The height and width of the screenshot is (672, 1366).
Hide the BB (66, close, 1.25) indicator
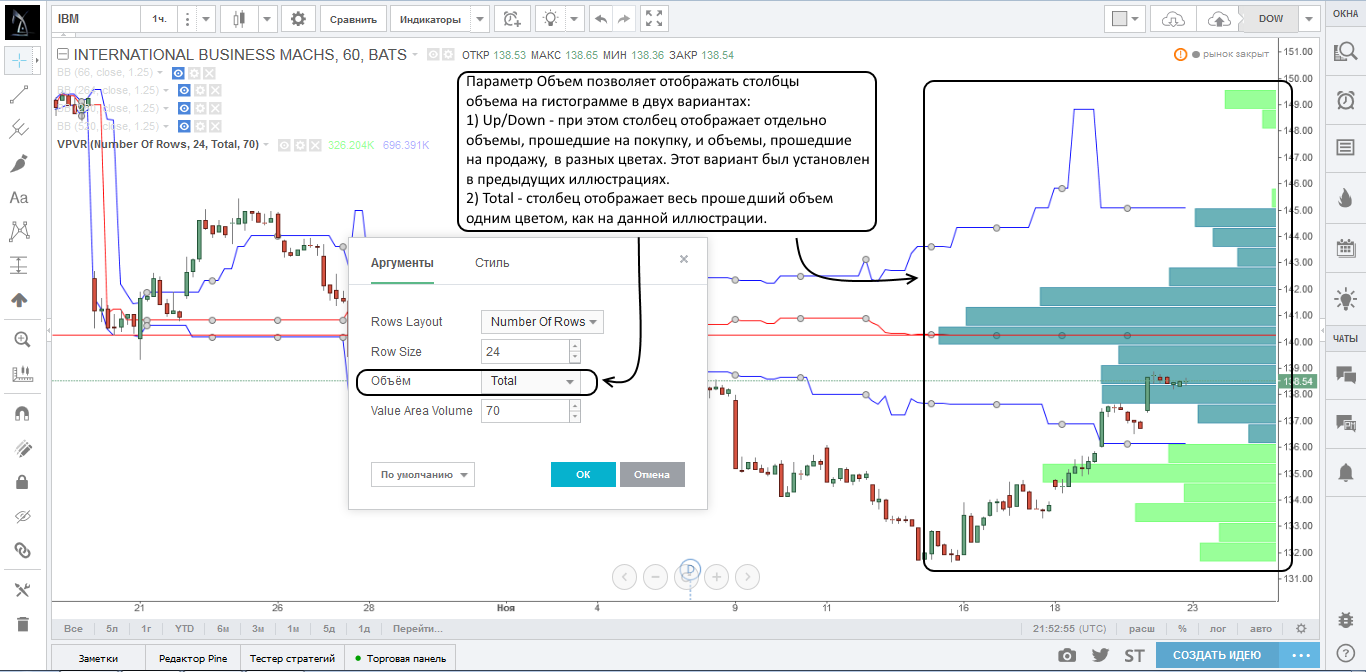(178, 73)
